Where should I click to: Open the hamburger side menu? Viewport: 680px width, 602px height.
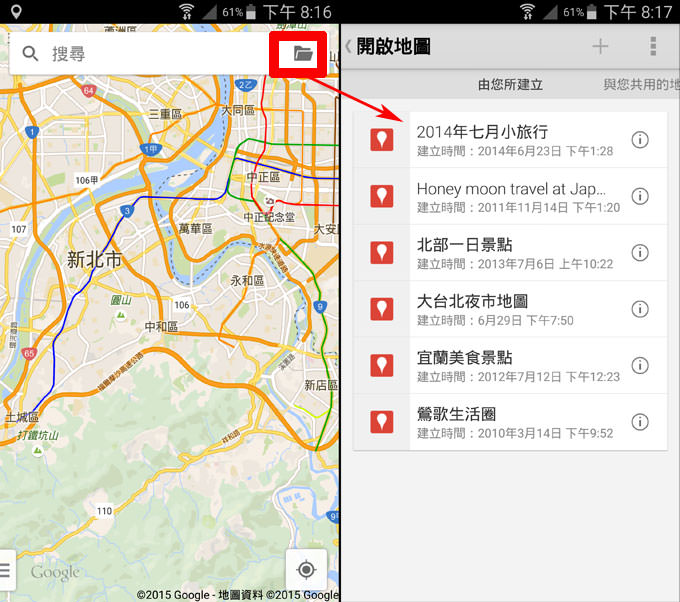tap(5, 570)
